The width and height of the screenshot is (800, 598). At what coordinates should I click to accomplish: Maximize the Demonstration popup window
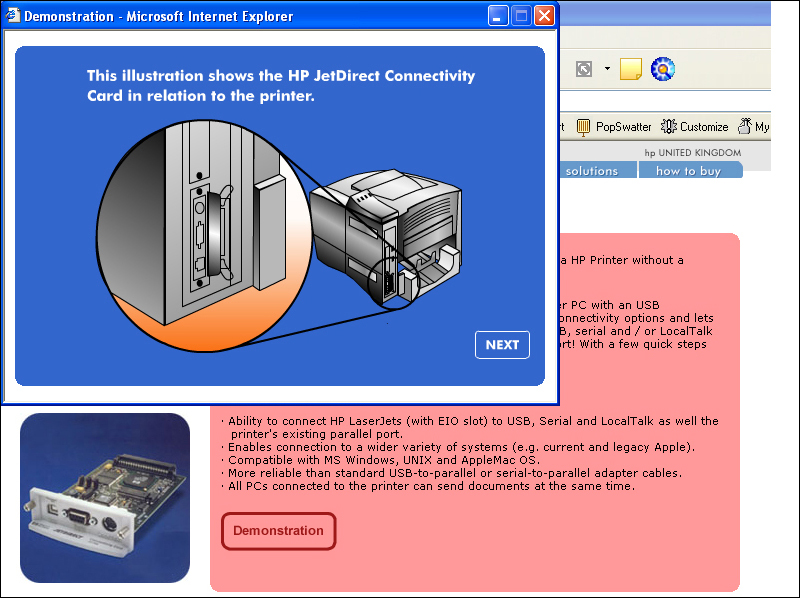pos(521,16)
